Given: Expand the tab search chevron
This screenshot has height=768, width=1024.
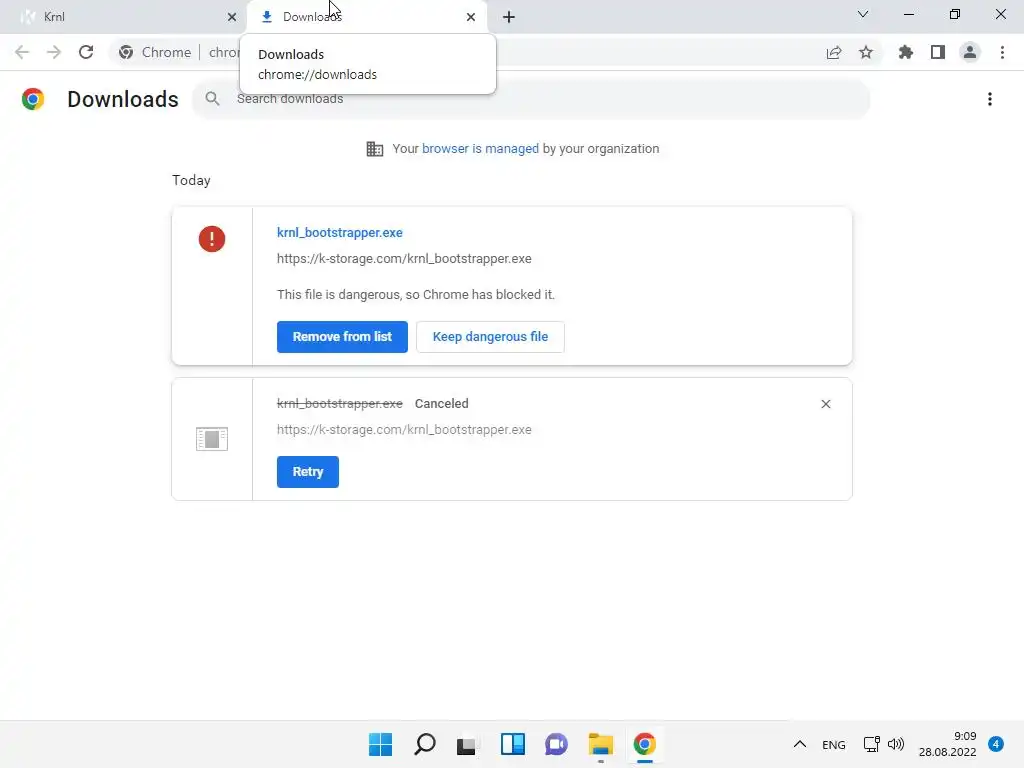Looking at the screenshot, I should pyautogui.click(x=863, y=14).
